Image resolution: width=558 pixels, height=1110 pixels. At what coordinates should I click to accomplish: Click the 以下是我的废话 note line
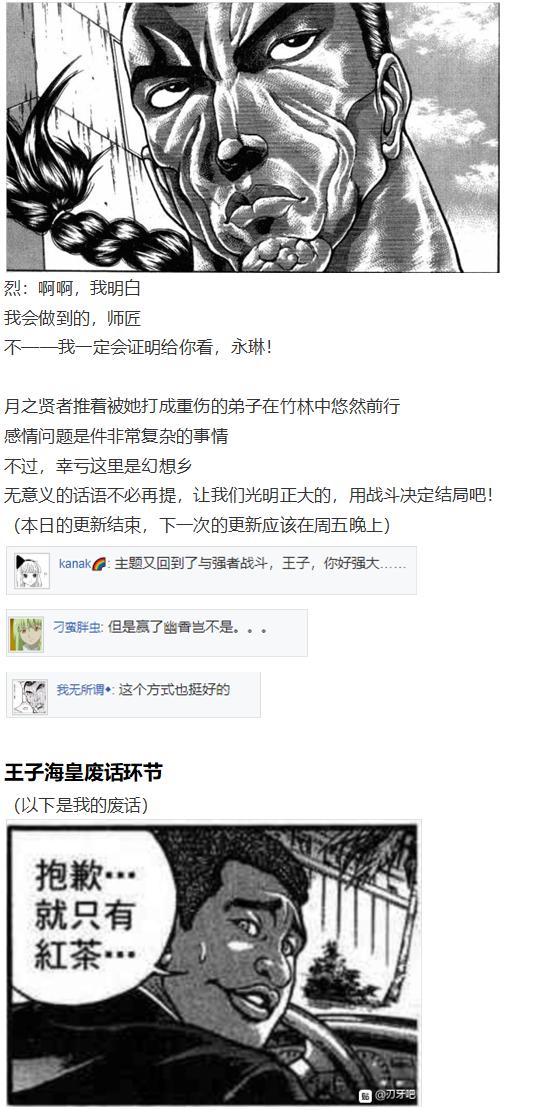tap(80, 805)
